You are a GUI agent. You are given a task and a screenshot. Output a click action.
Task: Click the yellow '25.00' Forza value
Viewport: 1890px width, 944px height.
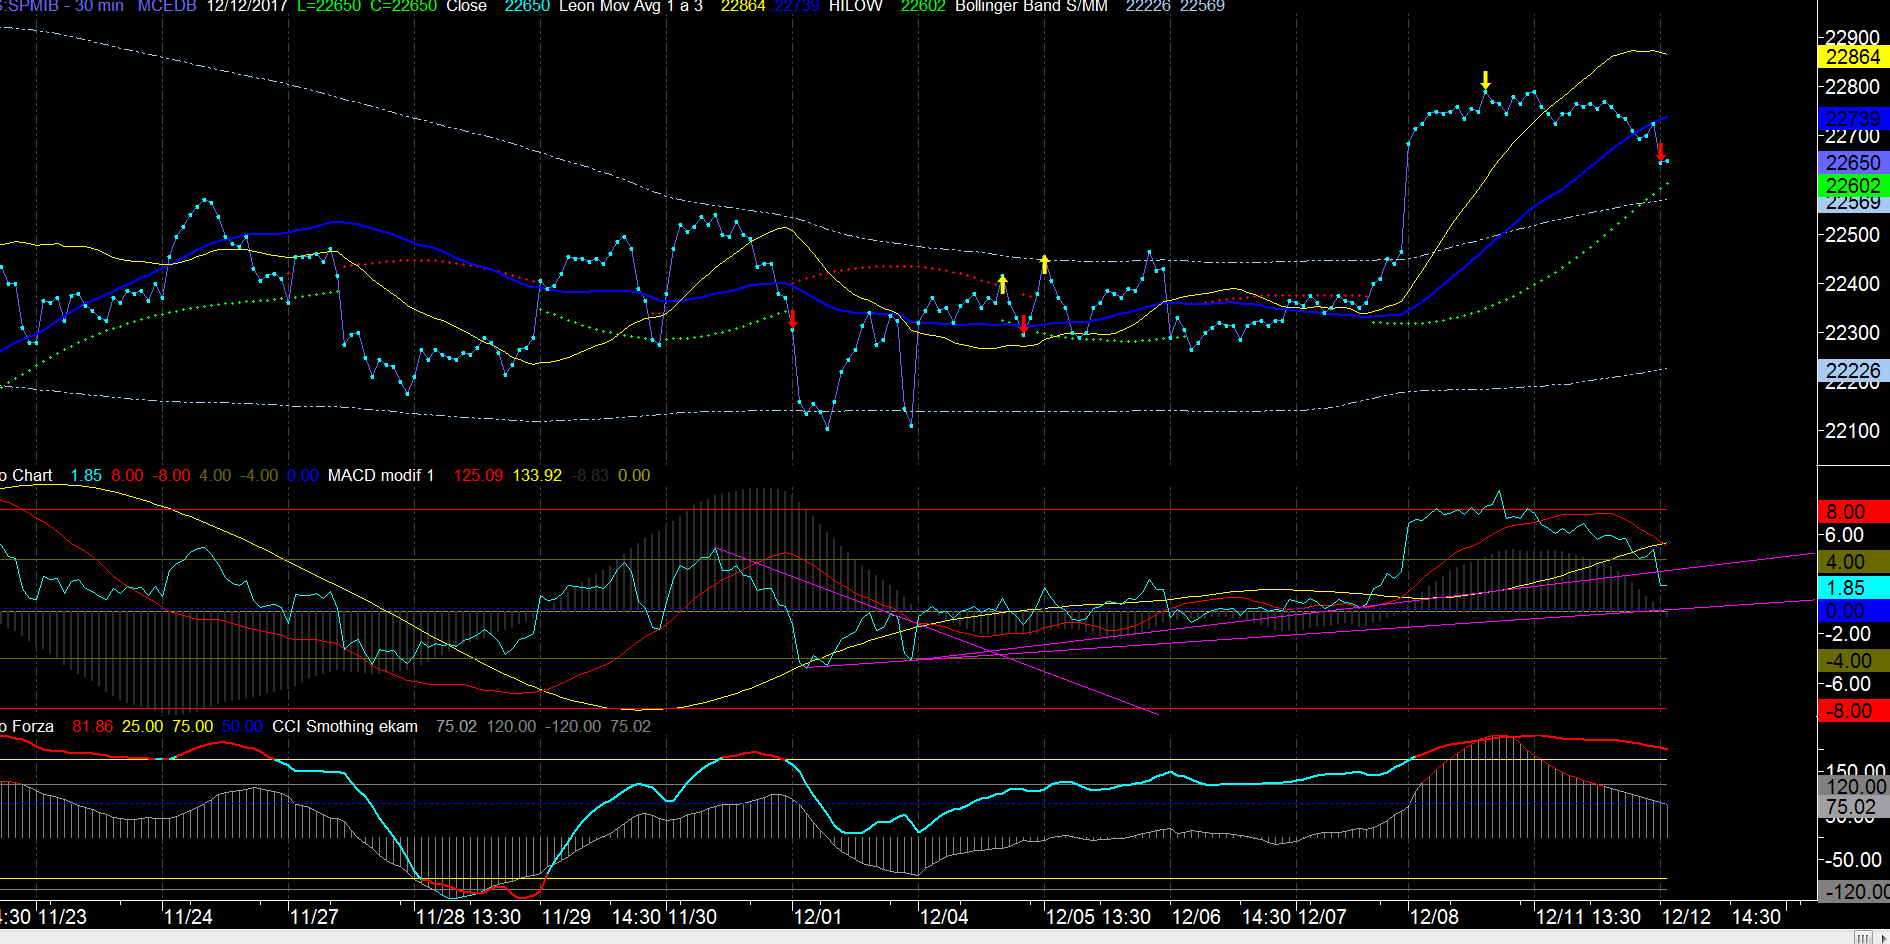tap(142, 726)
